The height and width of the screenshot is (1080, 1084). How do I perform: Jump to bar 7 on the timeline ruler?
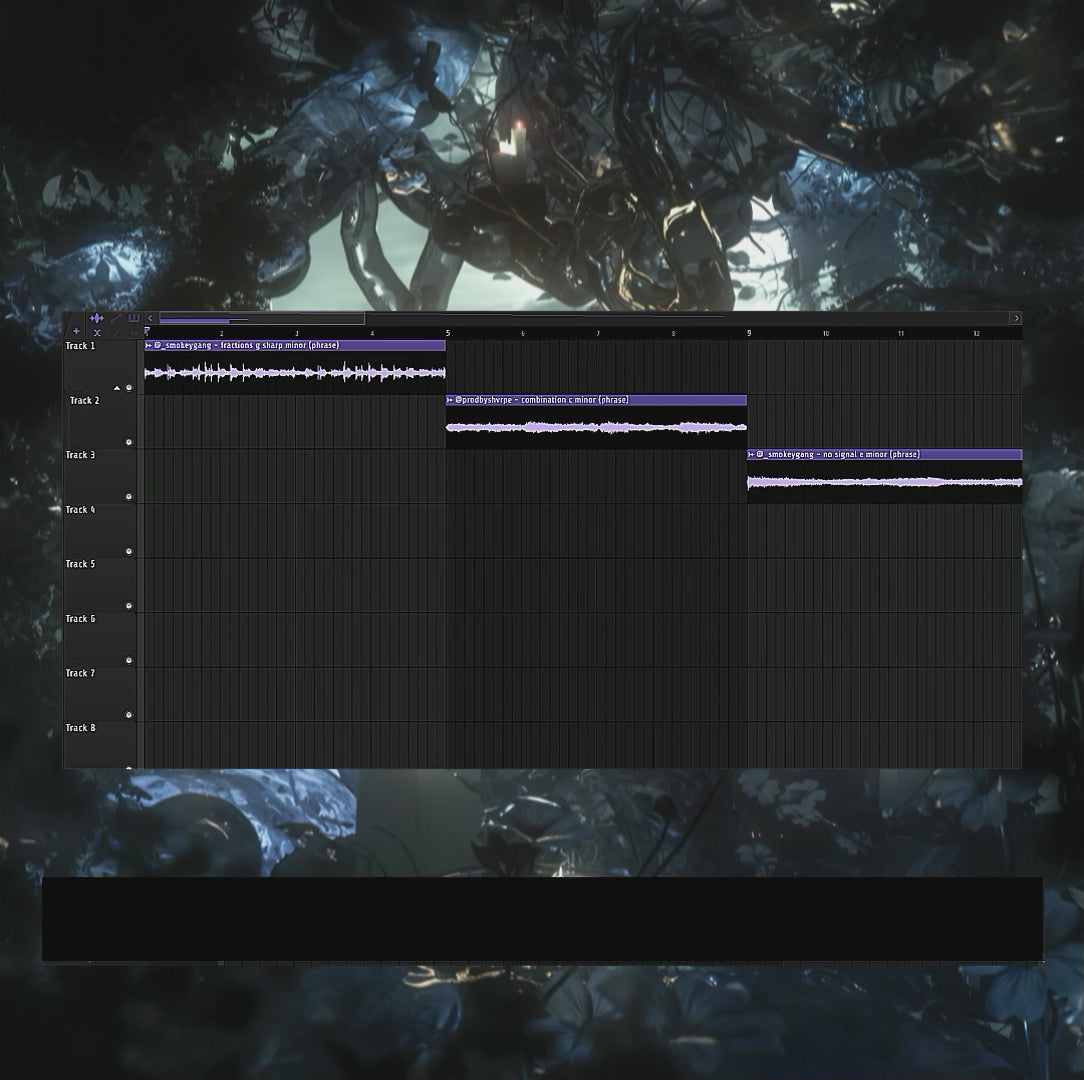tap(598, 333)
